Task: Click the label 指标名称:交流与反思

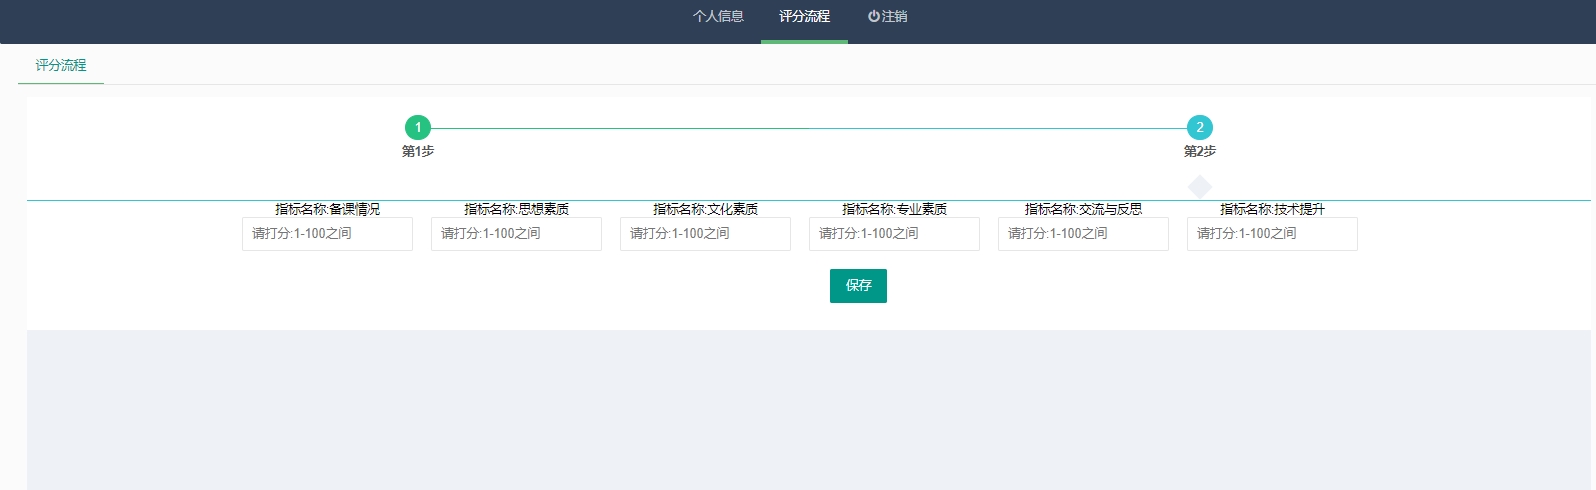Action: pyautogui.click(x=1083, y=209)
